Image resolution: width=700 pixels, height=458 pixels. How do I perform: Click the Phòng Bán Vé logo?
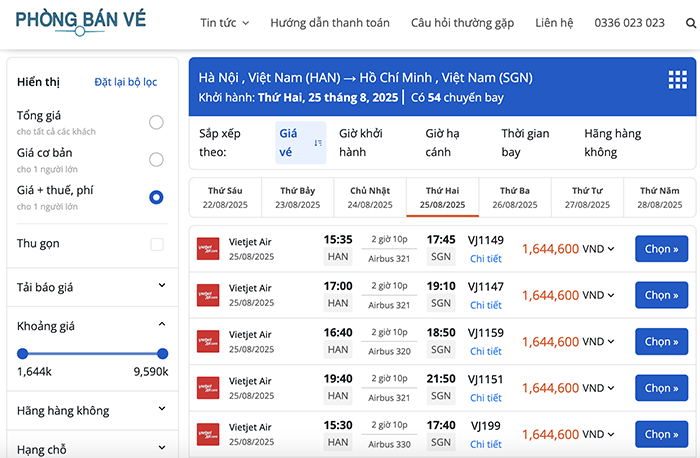click(x=80, y=22)
